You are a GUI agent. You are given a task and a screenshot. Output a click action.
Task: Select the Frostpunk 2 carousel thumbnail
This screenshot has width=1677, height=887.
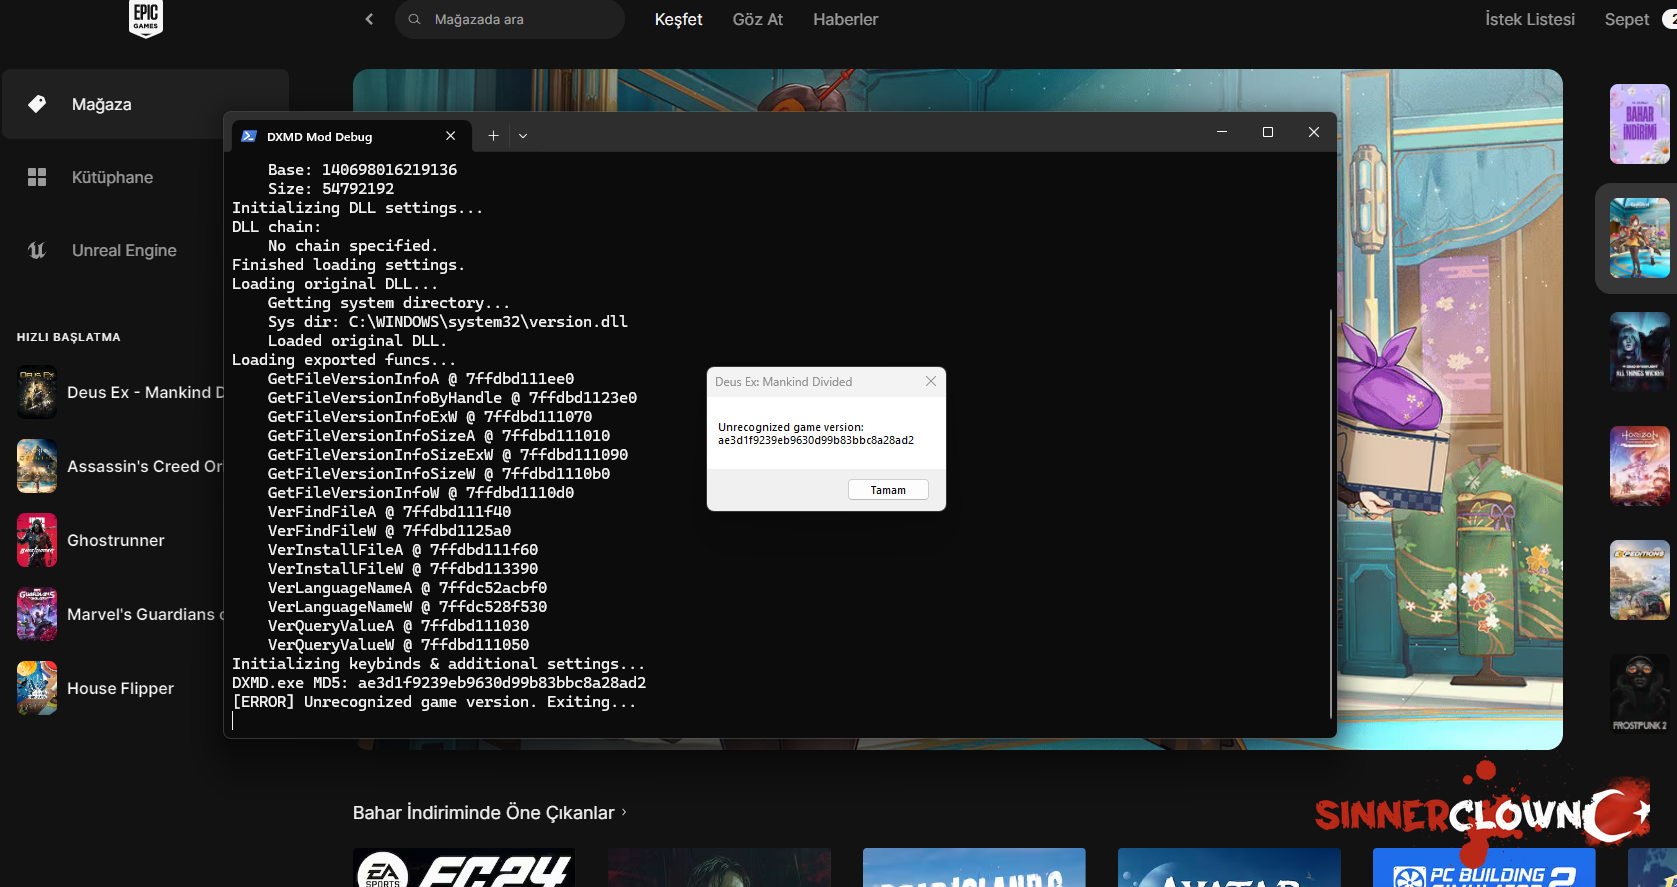click(x=1640, y=694)
